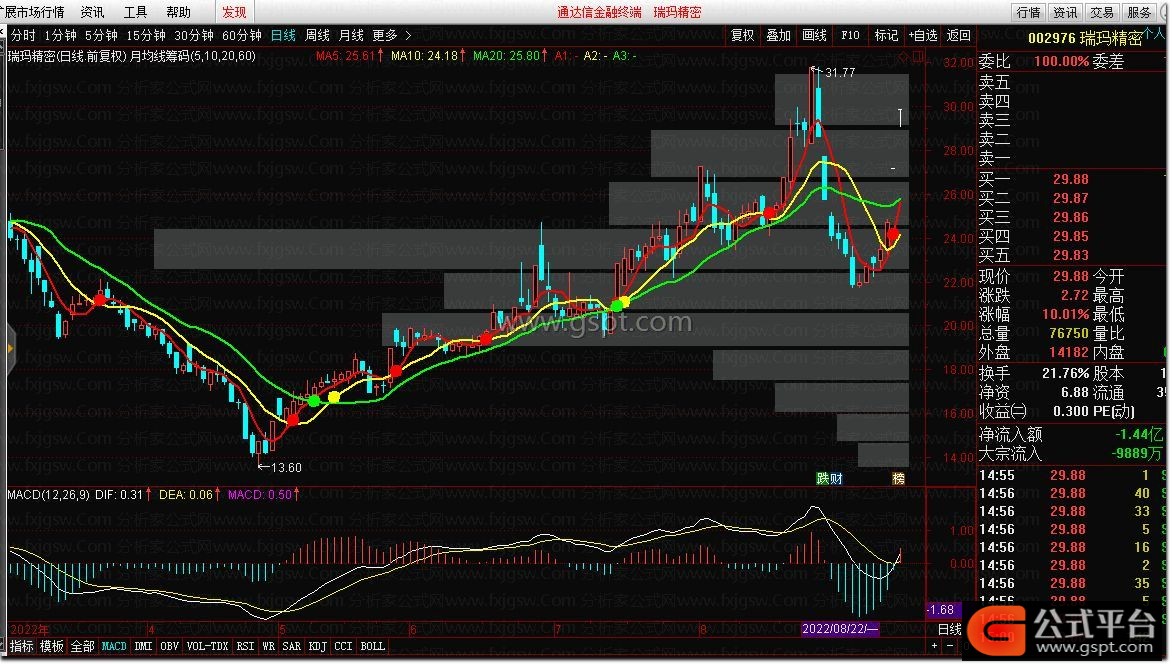Open the 发现 (discover) tab
This screenshot has width=1172, height=664.
click(234, 12)
